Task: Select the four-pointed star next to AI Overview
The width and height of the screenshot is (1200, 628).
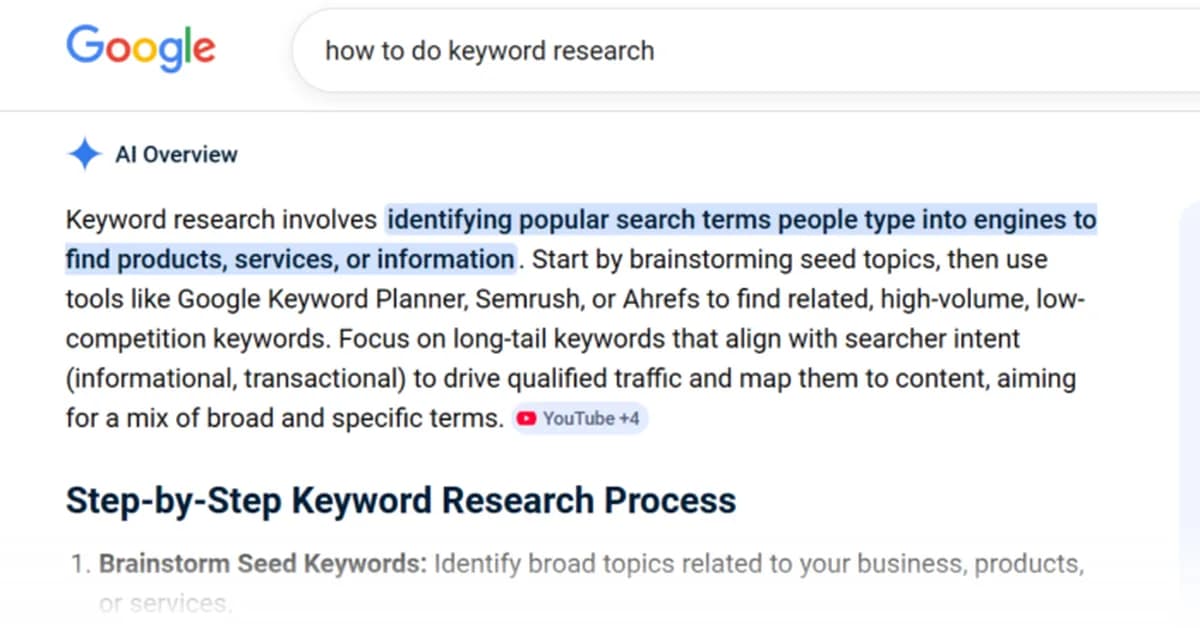Action: [x=84, y=153]
